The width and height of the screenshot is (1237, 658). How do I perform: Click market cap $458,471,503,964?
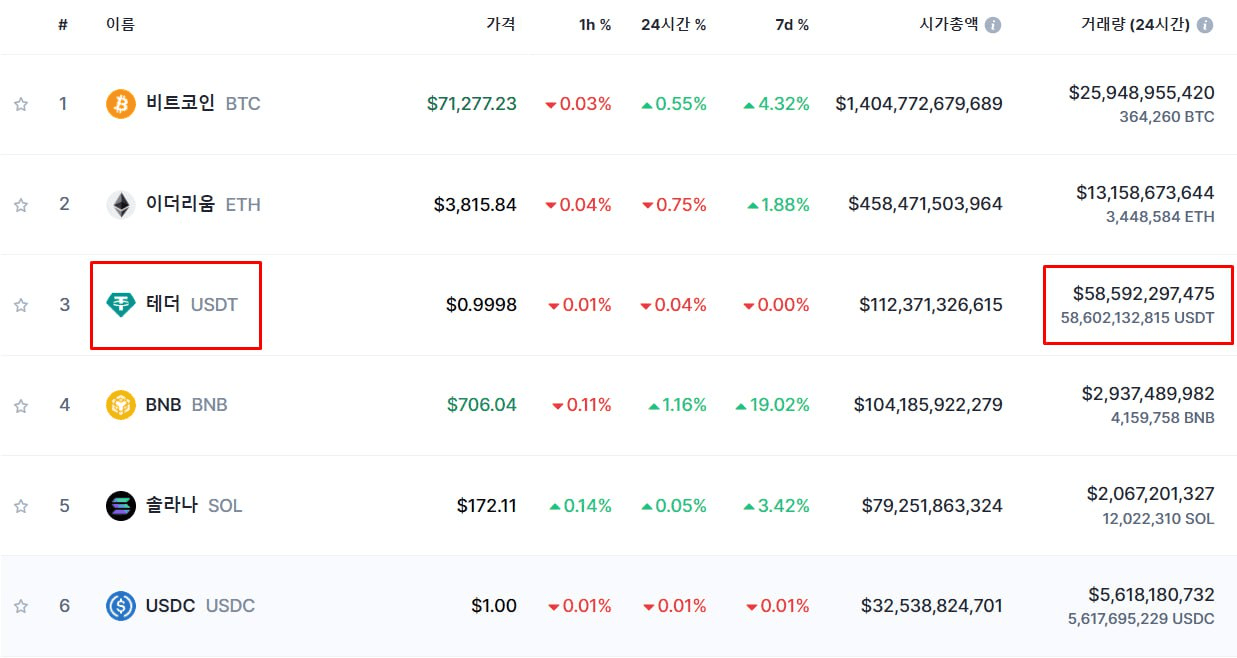tap(925, 205)
